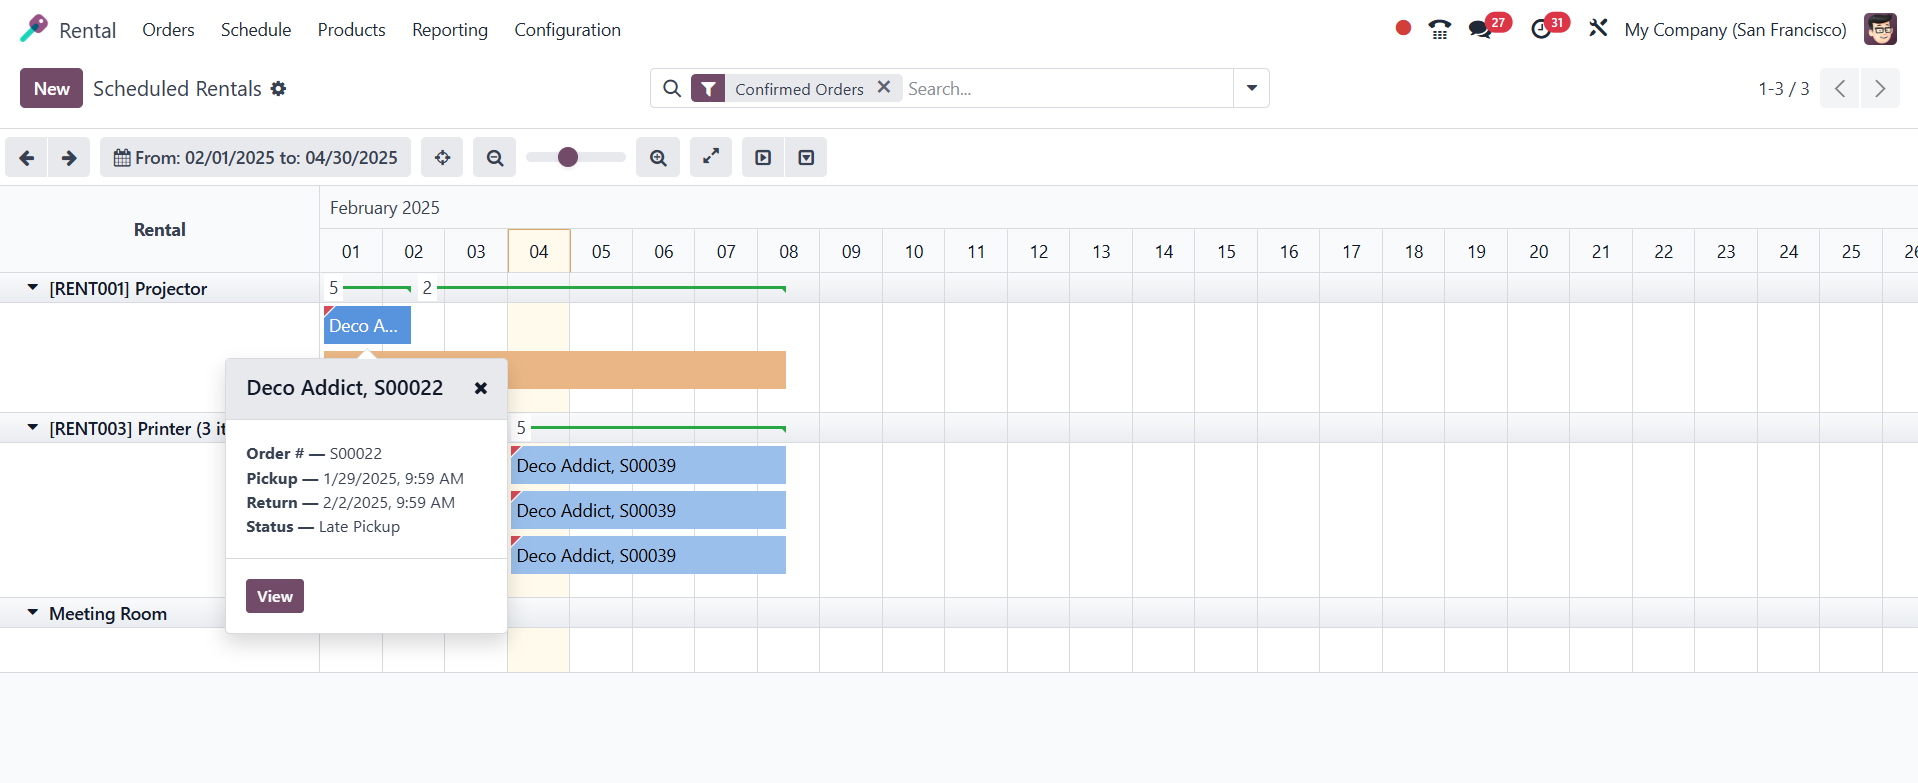Open the date range picker
The image size is (1918, 783).
point(255,158)
